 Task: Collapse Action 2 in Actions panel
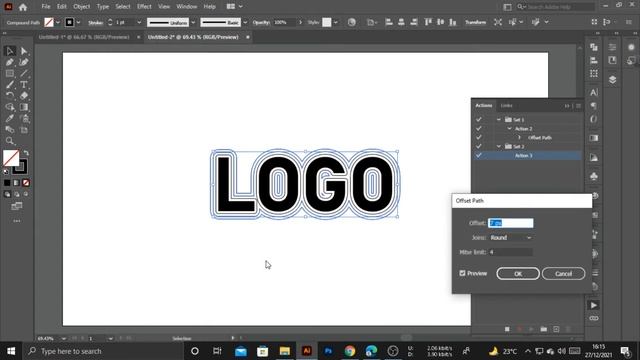pos(509,129)
